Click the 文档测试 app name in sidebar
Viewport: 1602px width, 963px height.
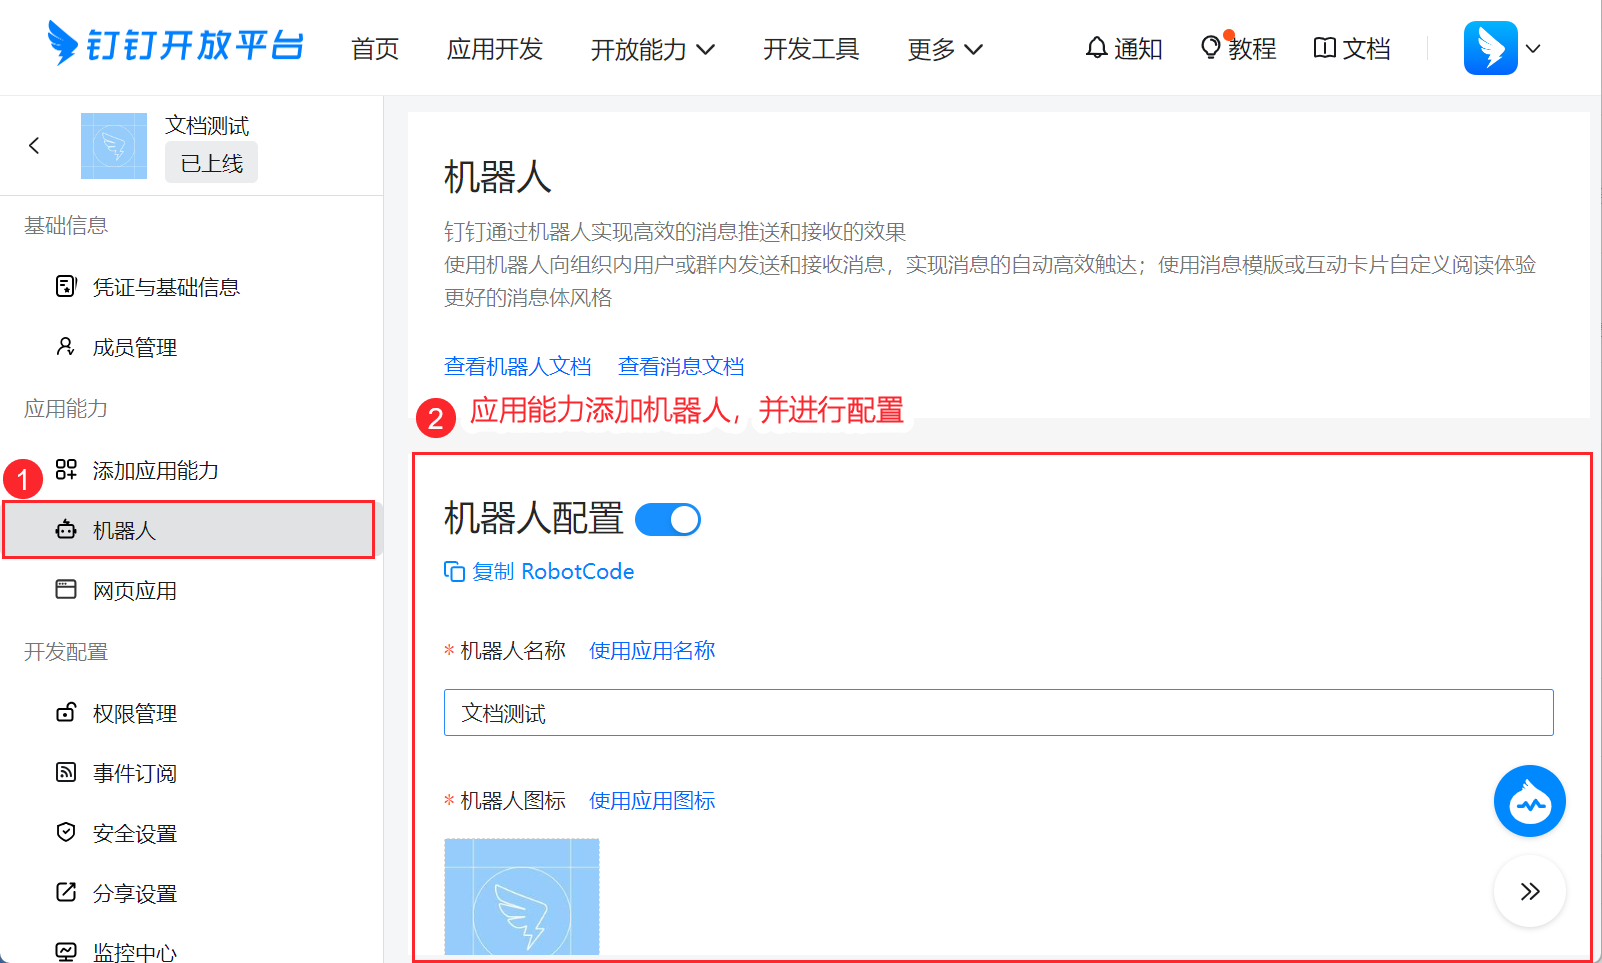(x=207, y=125)
